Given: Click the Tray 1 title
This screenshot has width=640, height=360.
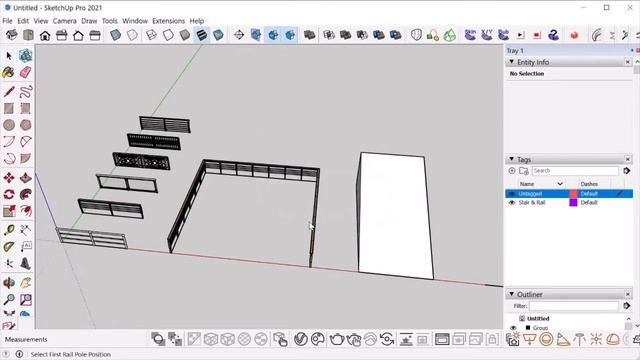Looking at the screenshot, I should [515, 51].
